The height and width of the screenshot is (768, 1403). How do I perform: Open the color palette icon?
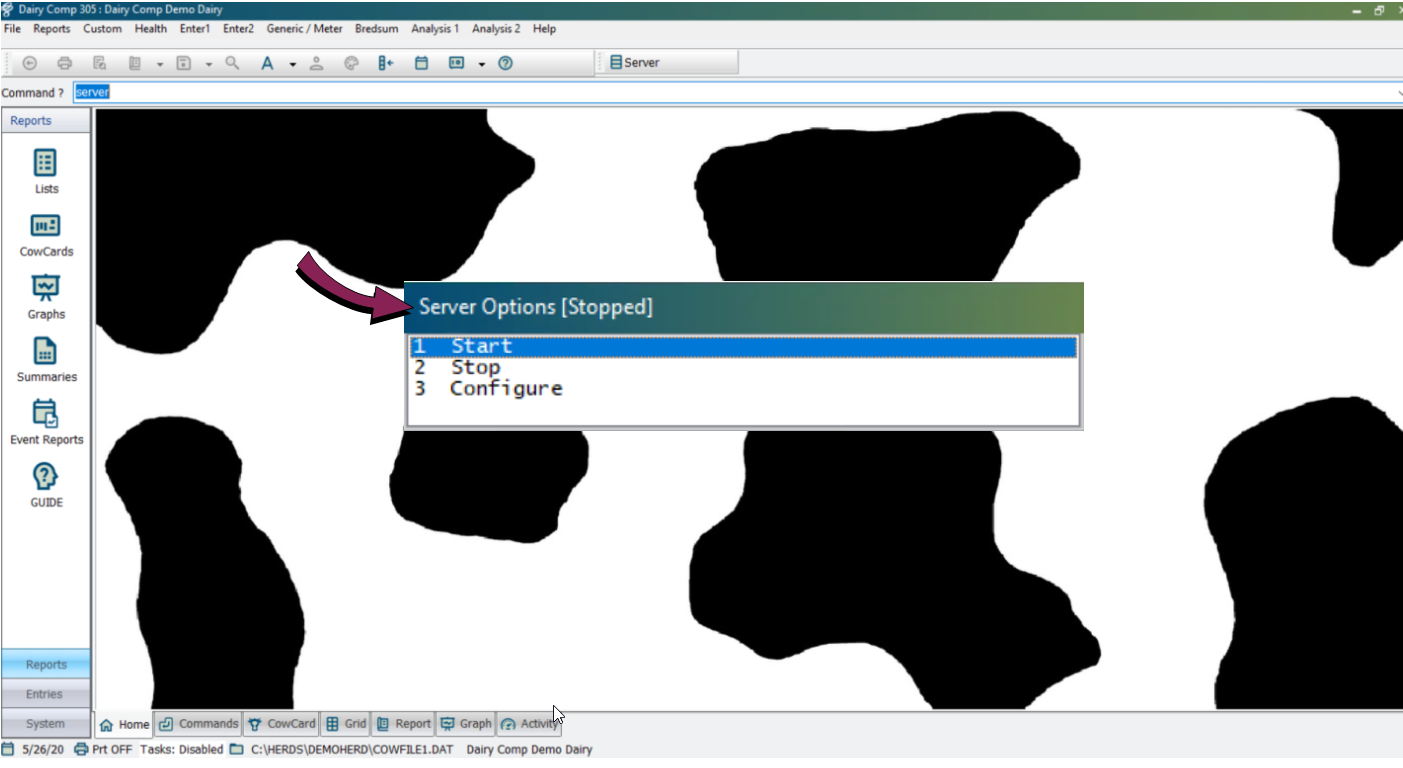(351, 63)
